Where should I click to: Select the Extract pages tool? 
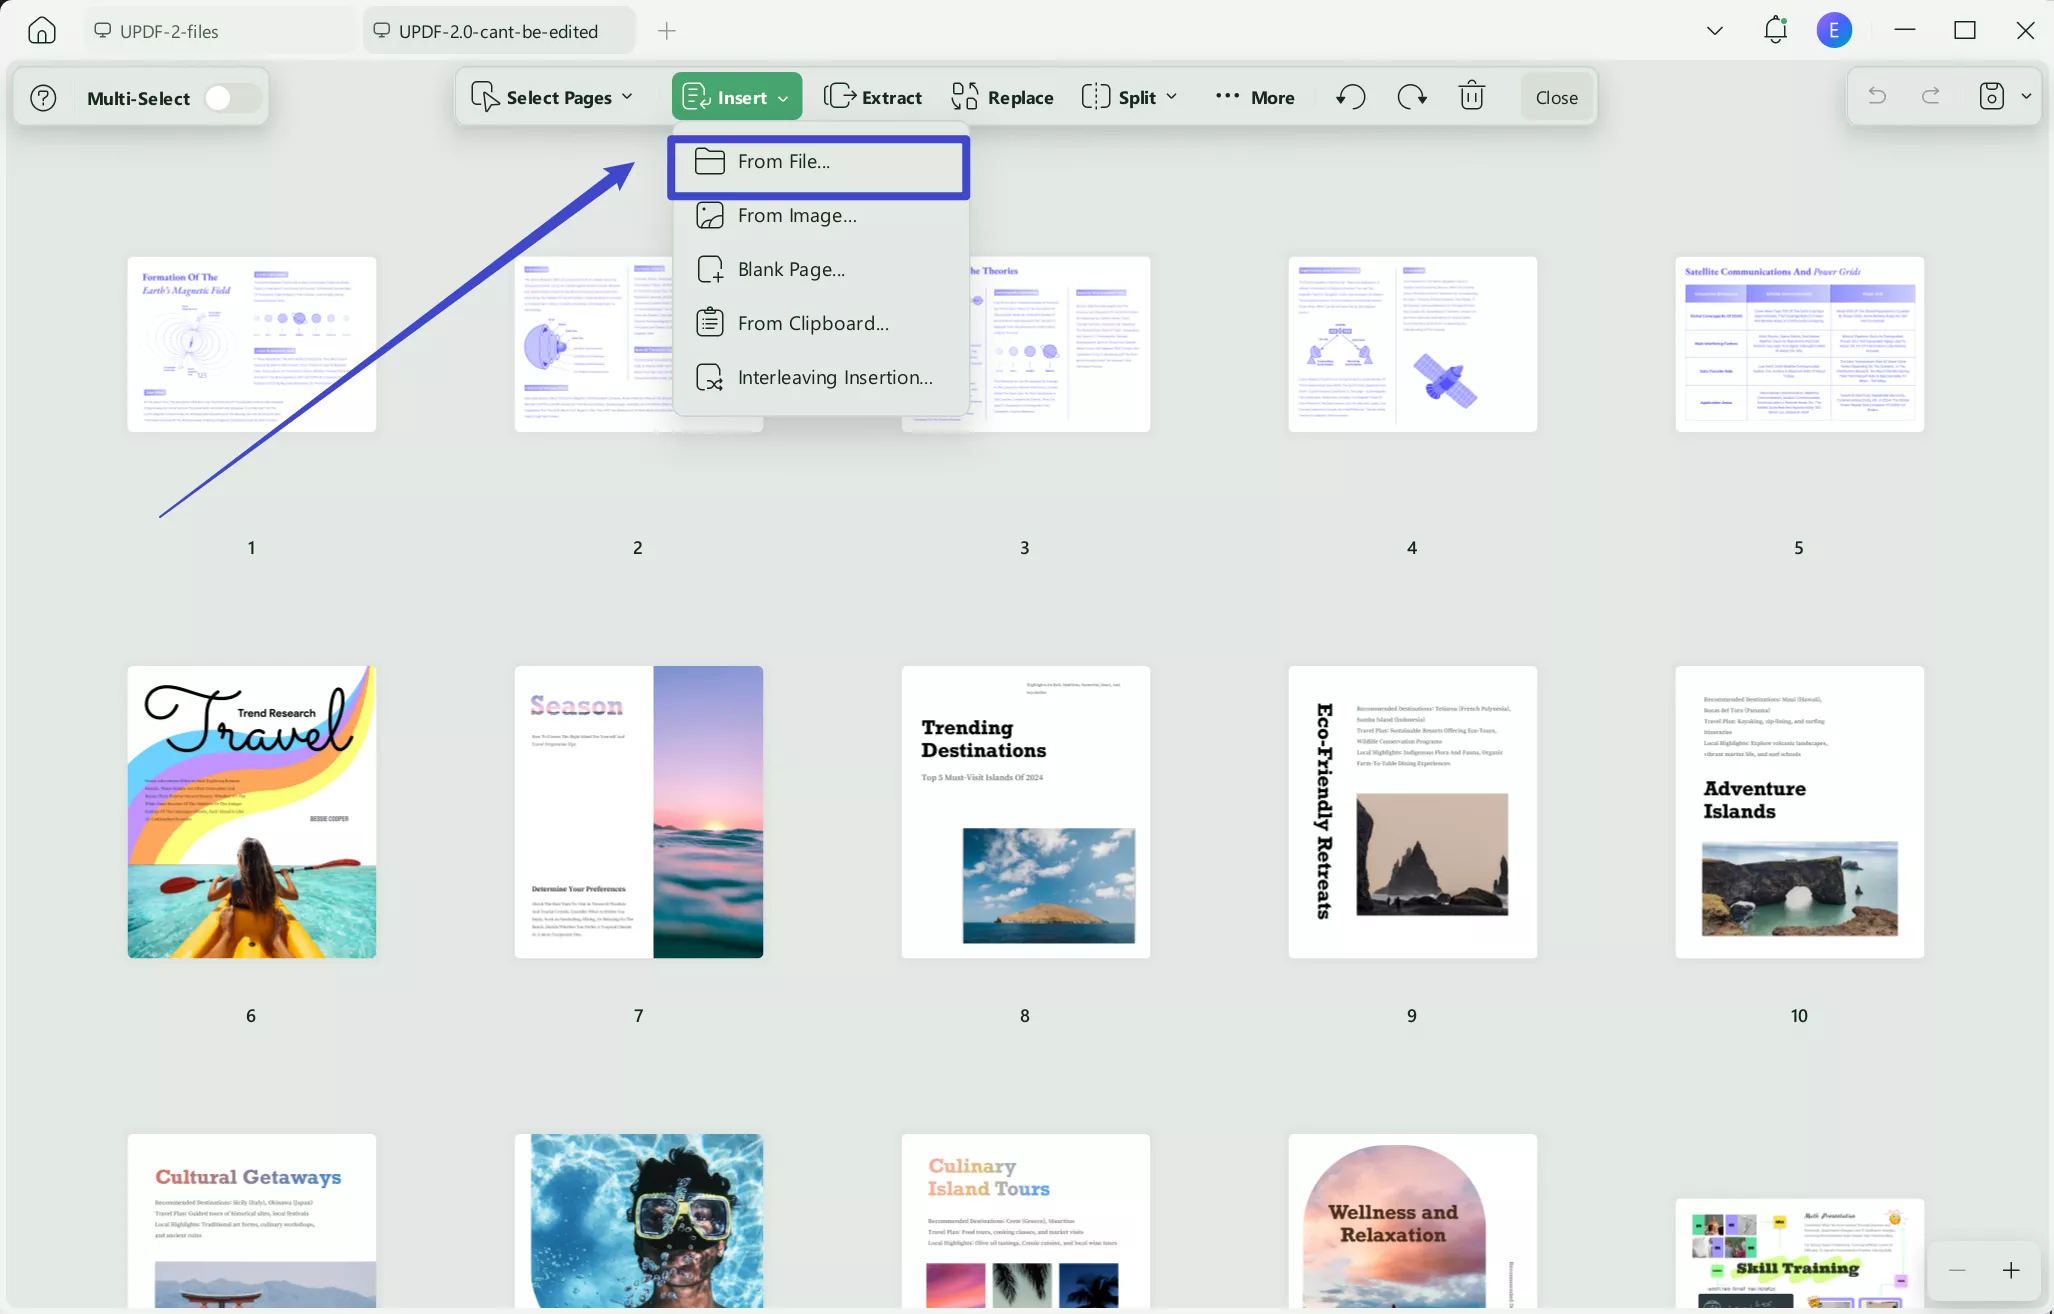(x=872, y=96)
